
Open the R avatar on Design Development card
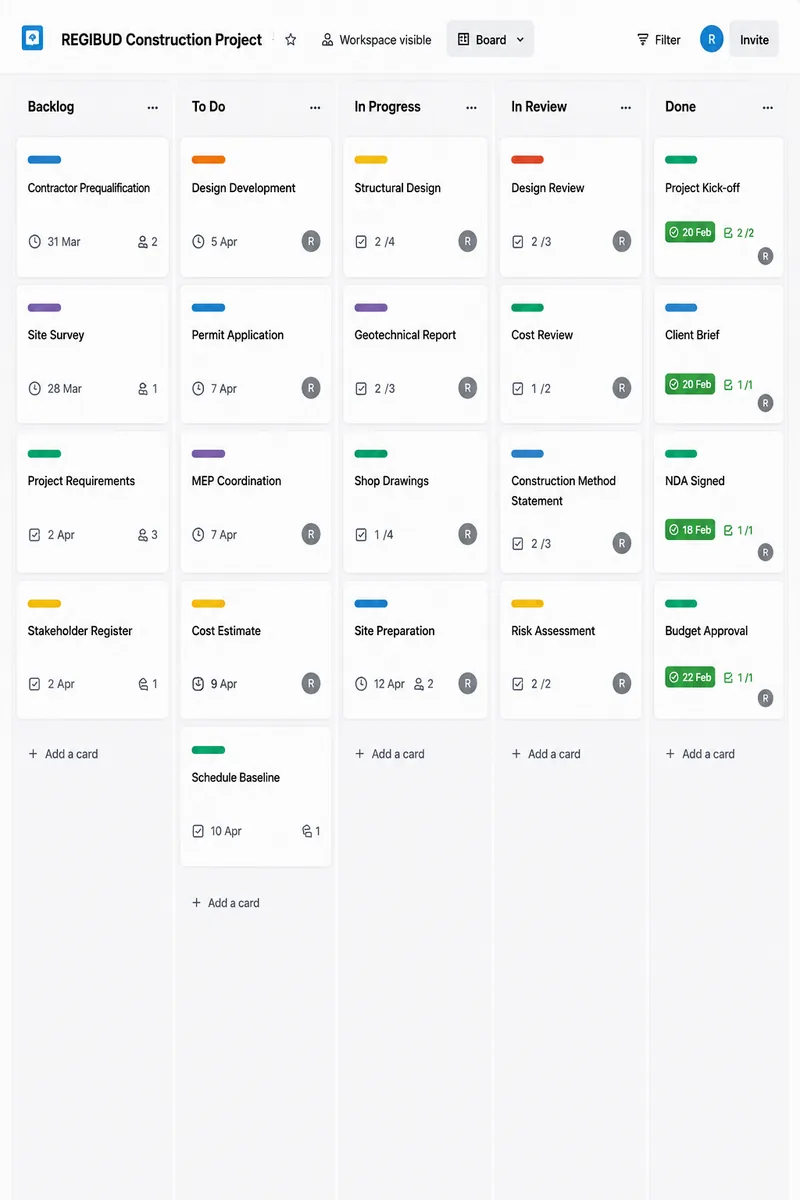pyautogui.click(x=311, y=241)
